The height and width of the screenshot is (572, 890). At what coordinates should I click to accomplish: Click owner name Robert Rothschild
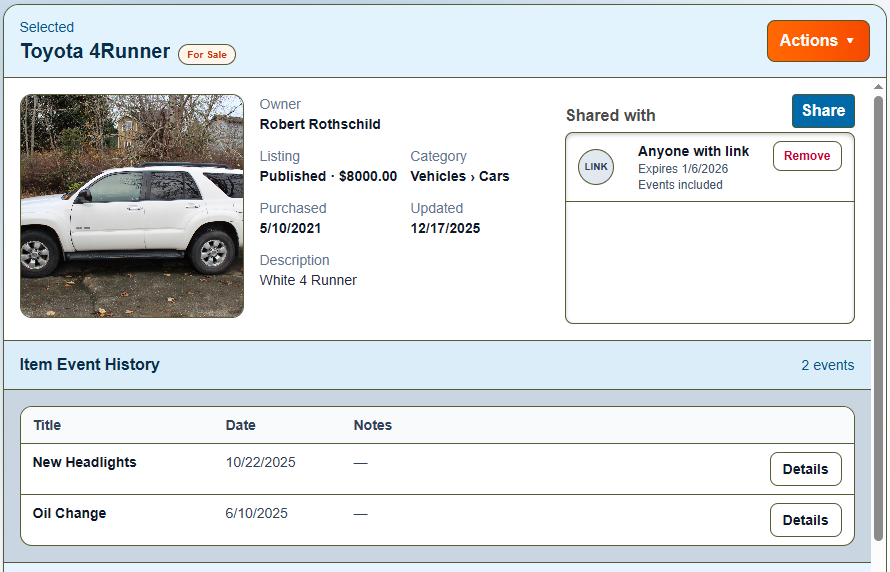coord(320,124)
